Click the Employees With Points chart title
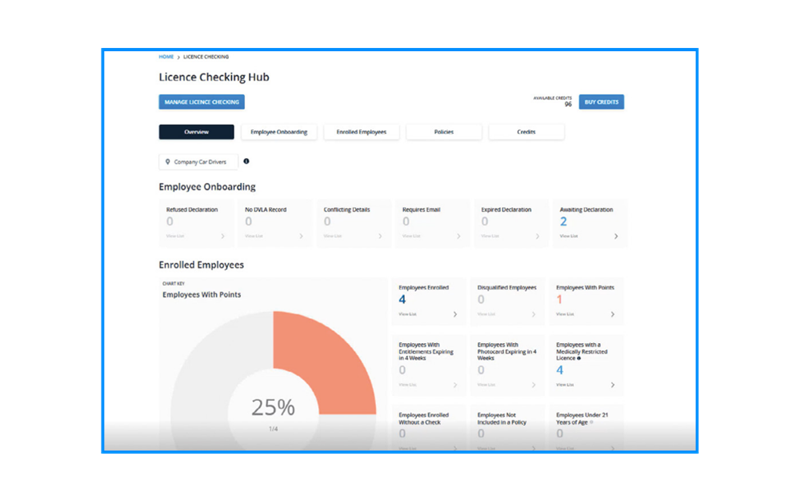This screenshot has height=480, width=800. [202, 294]
